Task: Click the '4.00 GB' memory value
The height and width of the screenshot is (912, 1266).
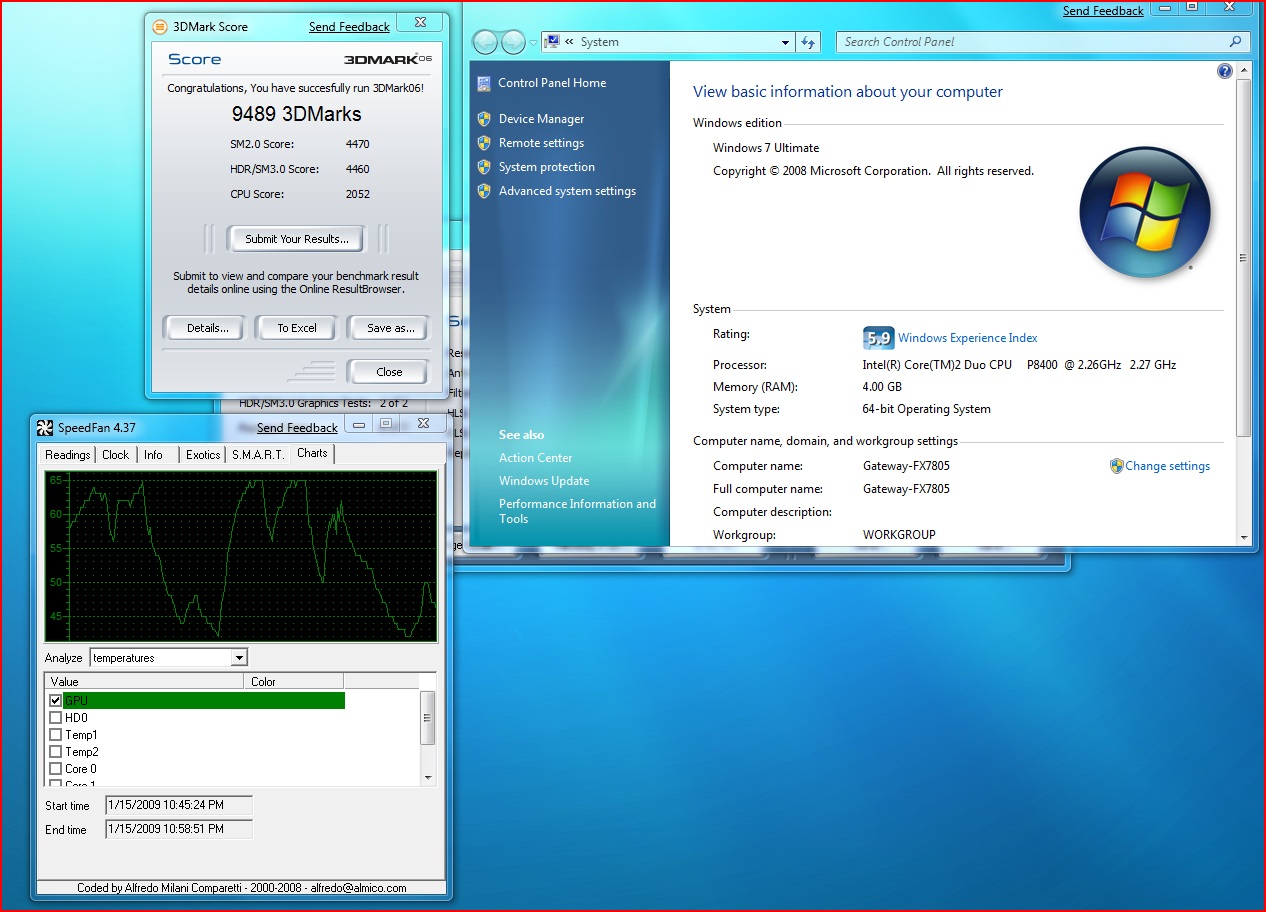Action: pos(882,387)
